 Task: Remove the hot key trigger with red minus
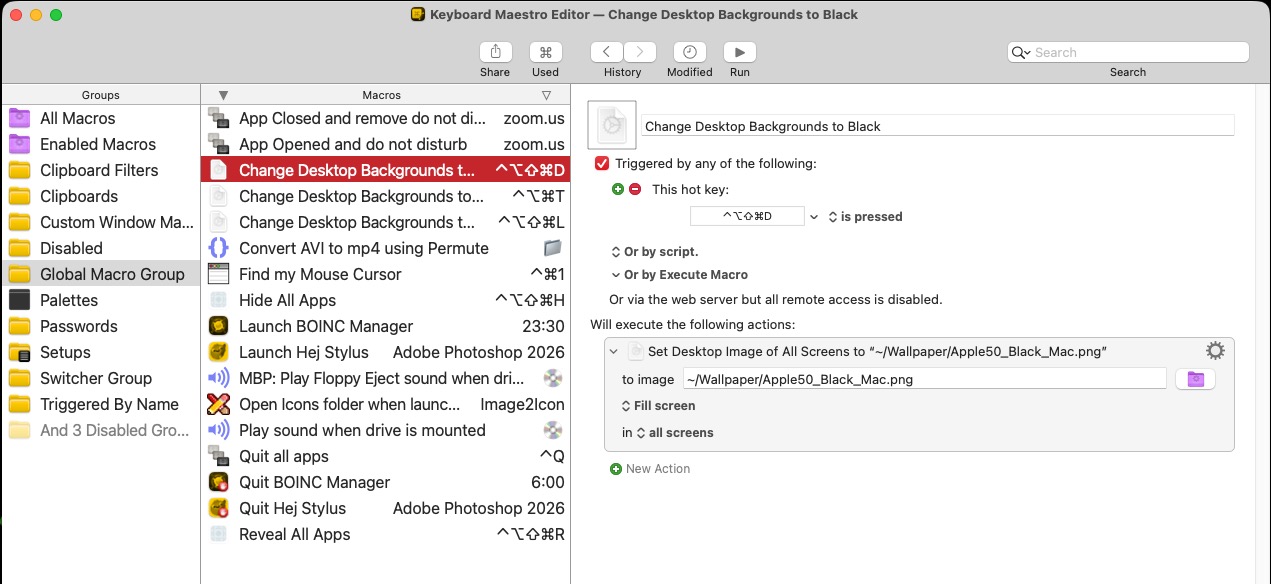[x=635, y=189]
